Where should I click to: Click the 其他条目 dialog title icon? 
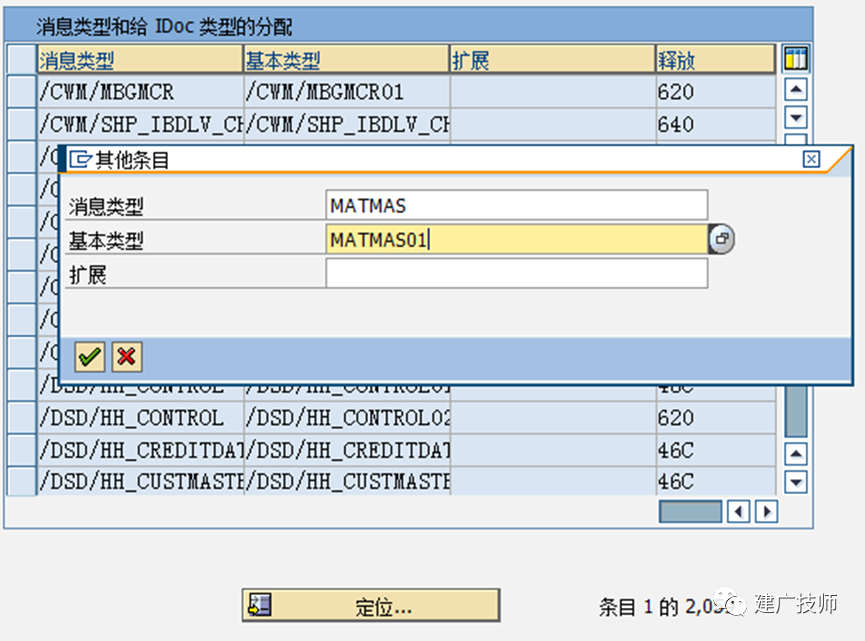point(81,159)
